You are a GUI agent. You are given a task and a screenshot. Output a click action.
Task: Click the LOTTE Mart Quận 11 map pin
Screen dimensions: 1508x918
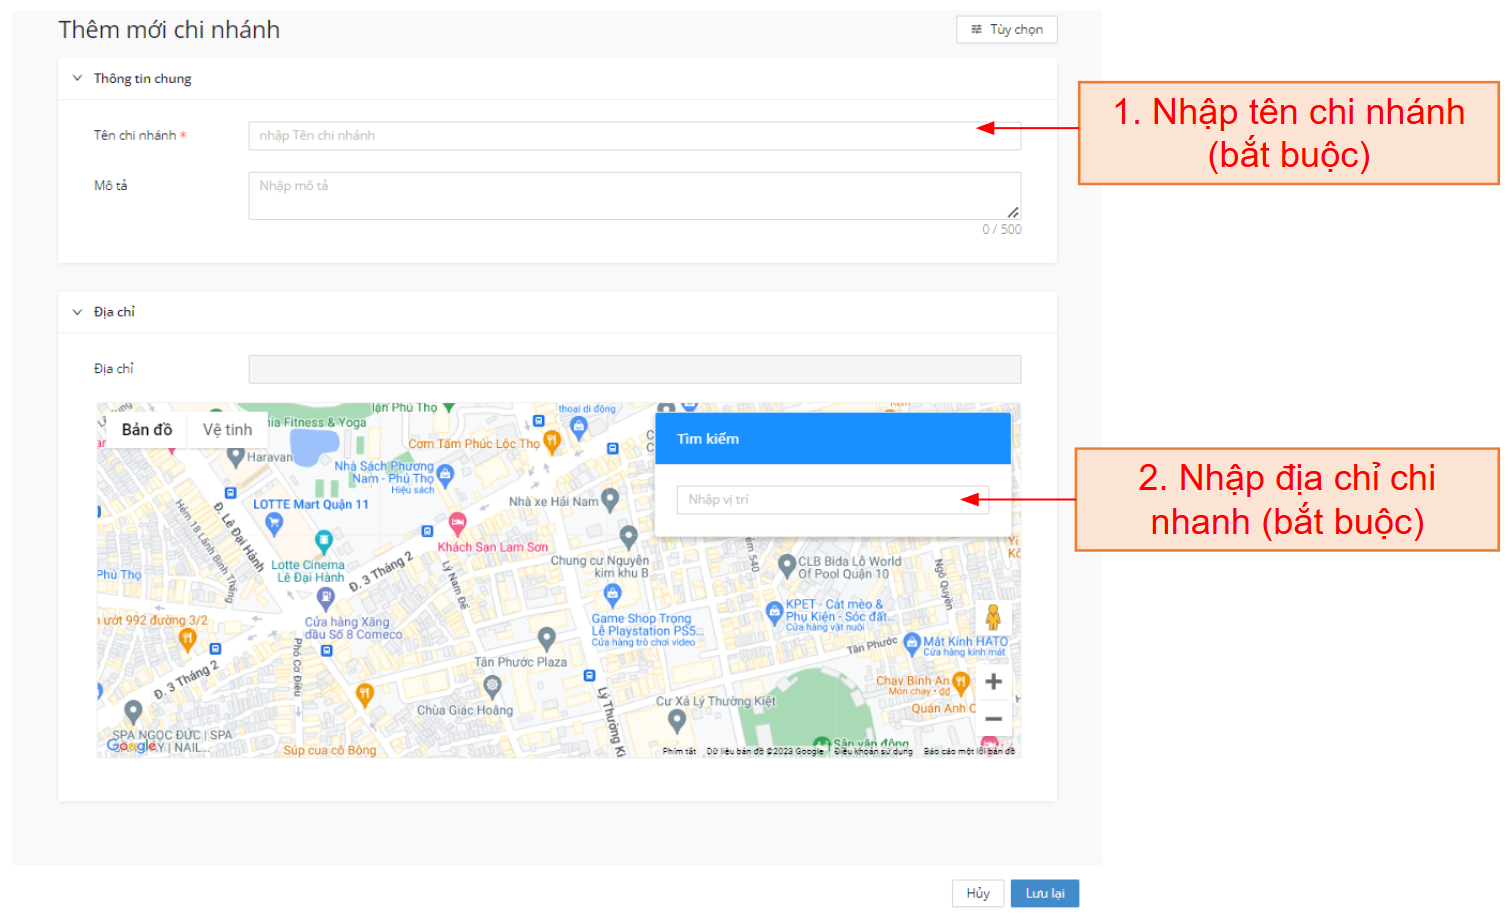274,522
